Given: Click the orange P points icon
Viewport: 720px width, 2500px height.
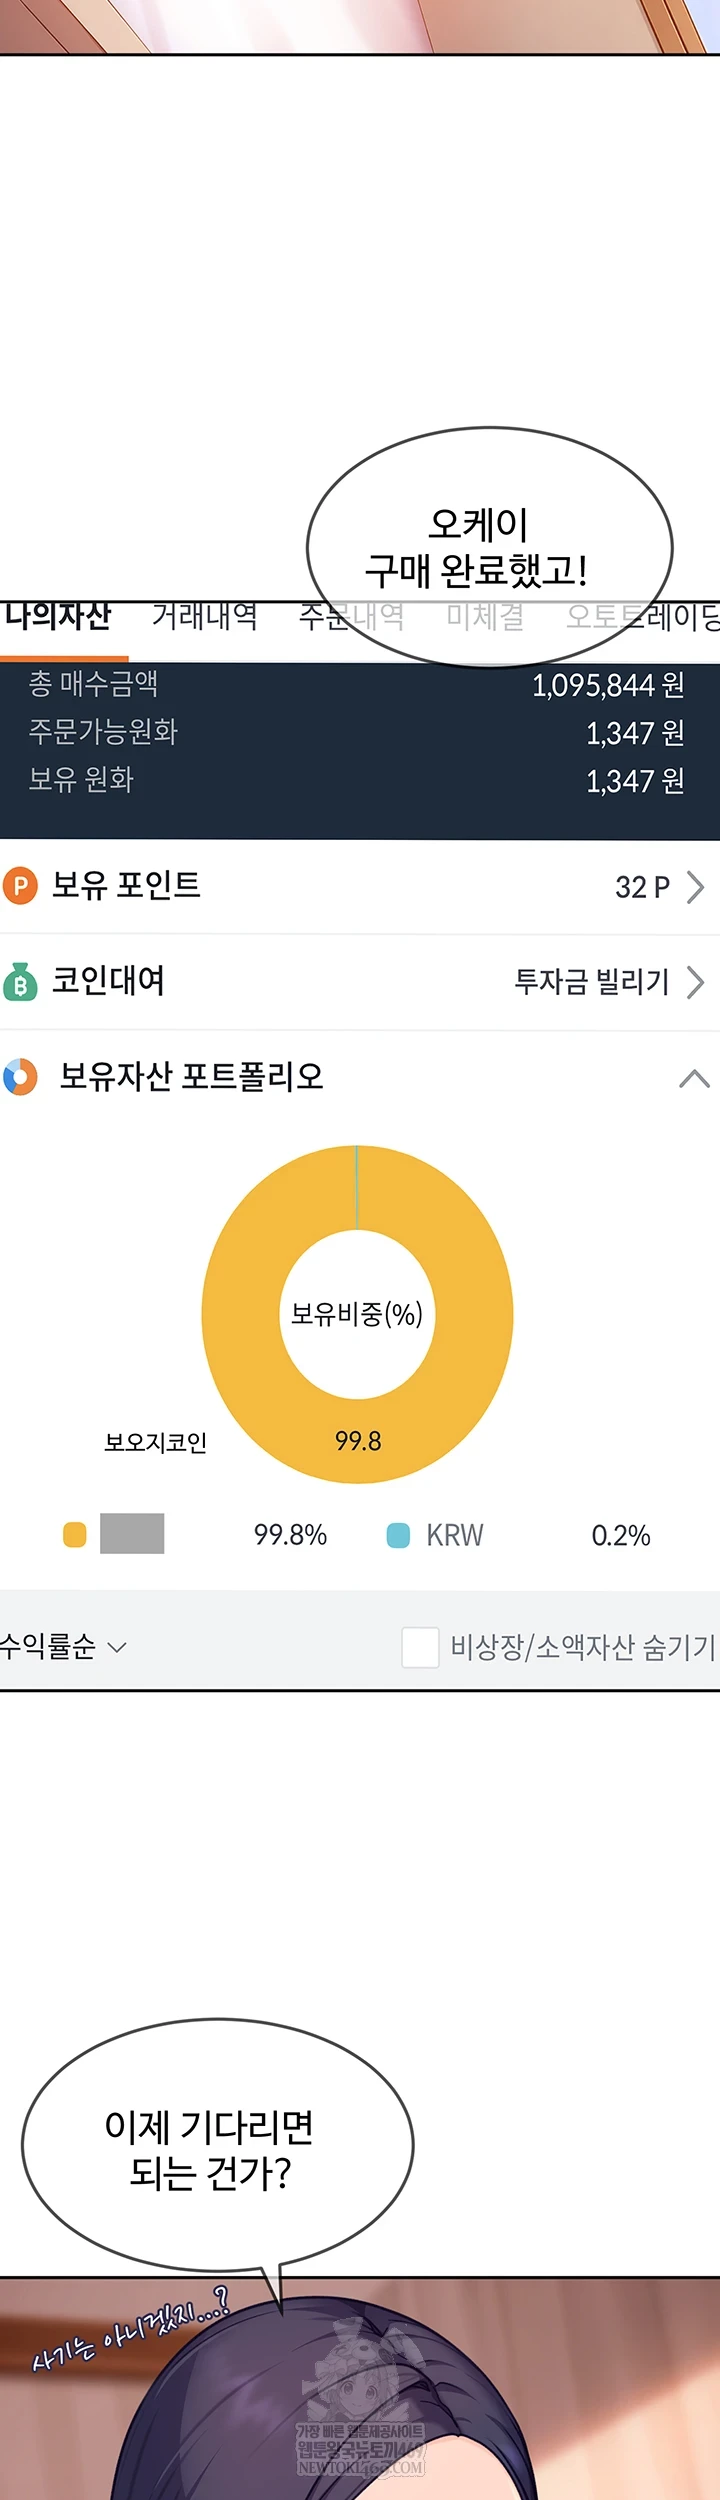Looking at the screenshot, I should (20, 886).
